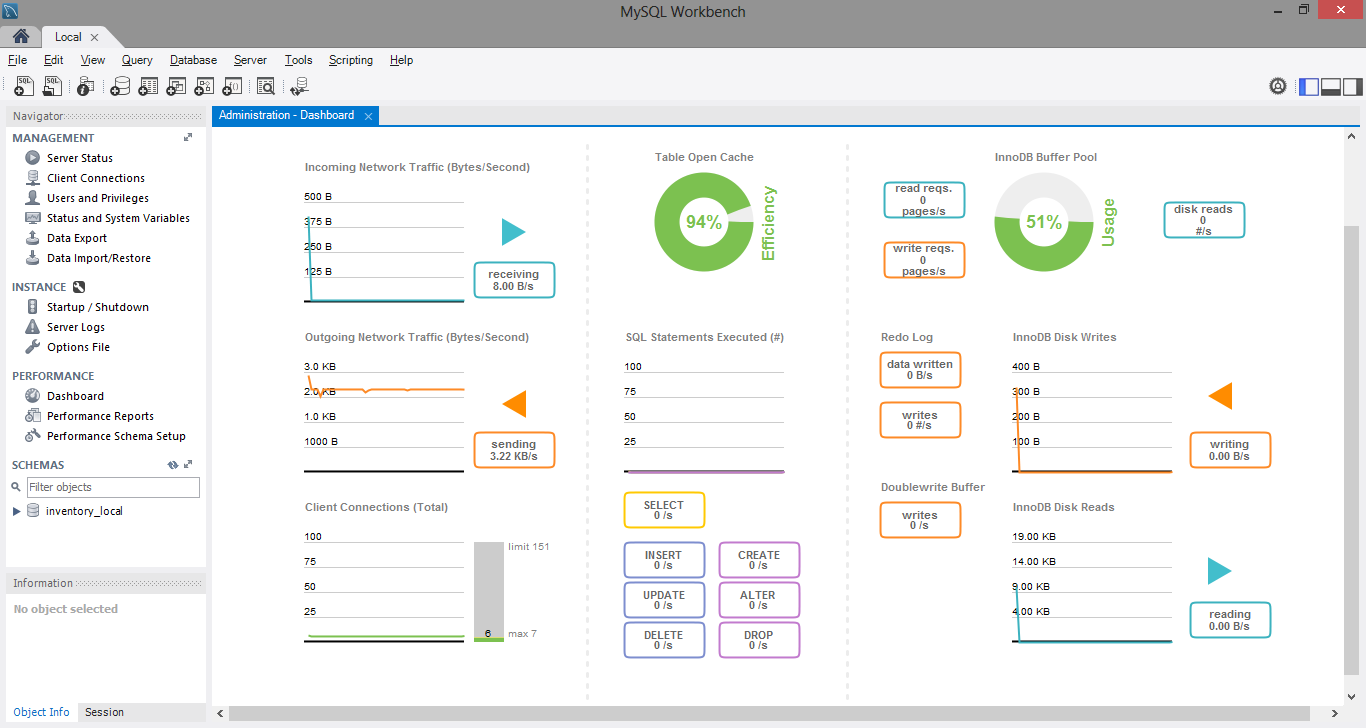Screen dimensions: 1366x728
Task: Open a SQL script file
Action: [53, 86]
